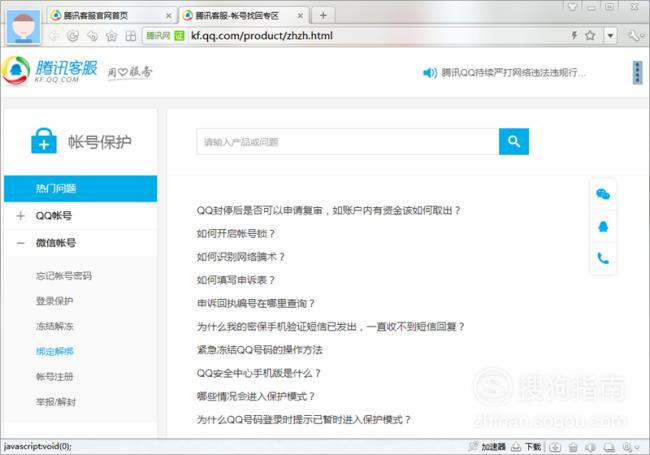Click the circular icon right of 下载
The image size is (650, 455).
555,447
